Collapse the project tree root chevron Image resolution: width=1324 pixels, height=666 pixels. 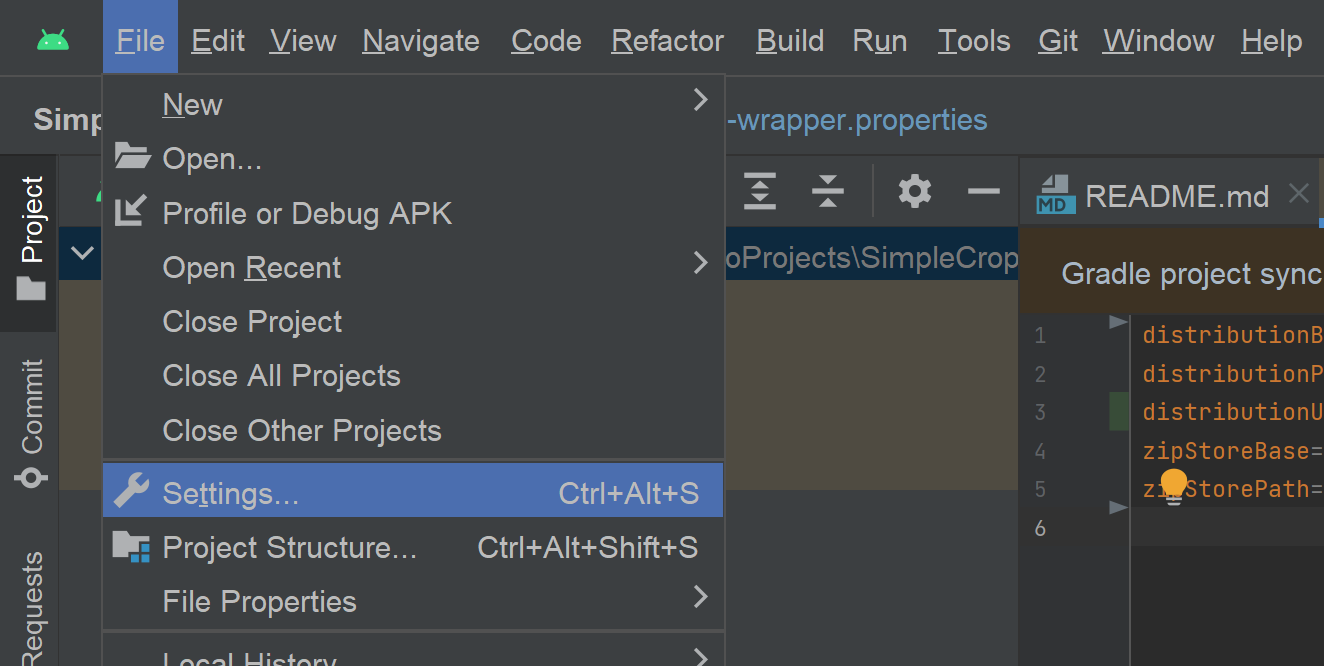83,253
